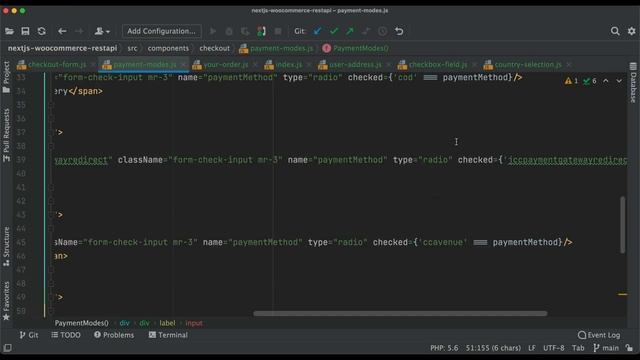The image size is (640, 360).
Task: Click the 51:155 cursor position indicator
Action: [x=493, y=348]
